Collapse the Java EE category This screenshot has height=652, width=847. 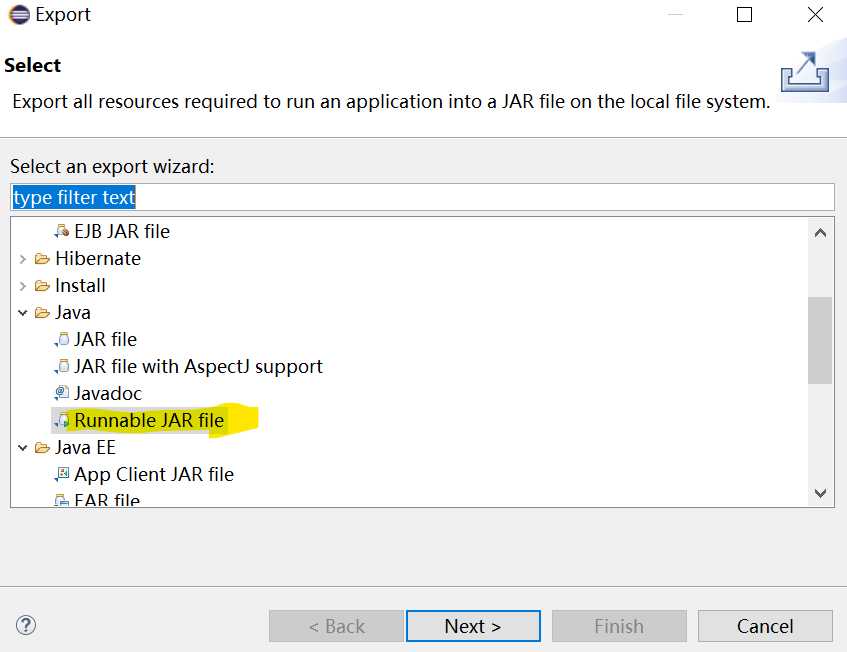coord(23,448)
